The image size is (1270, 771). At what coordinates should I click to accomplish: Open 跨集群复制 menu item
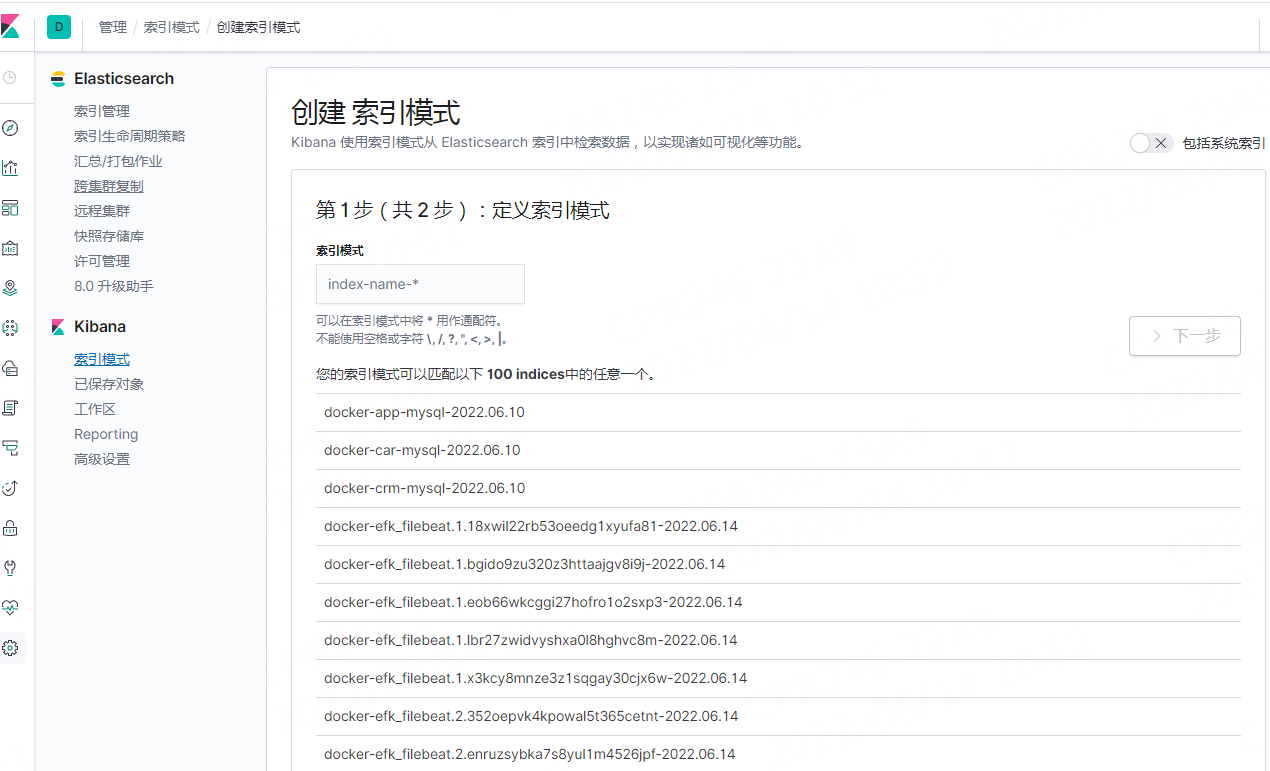pyautogui.click(x=109, y=186)
